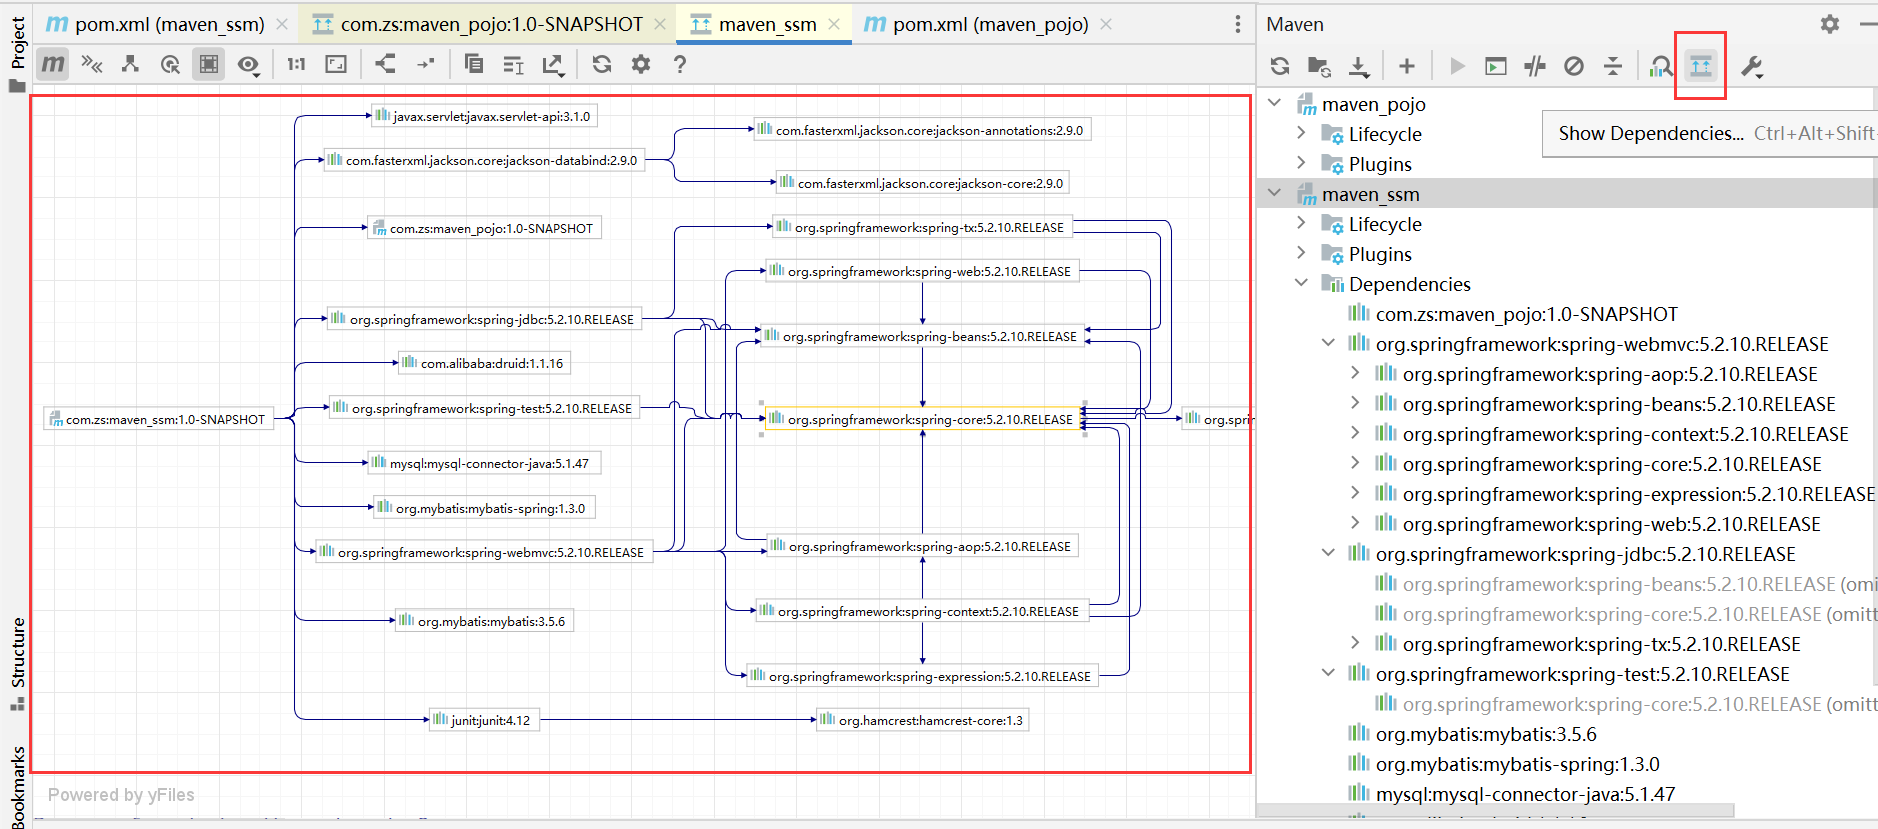
Task: Click the Show Dependencies diagram icon
Action: click(x=1701, y=66)
